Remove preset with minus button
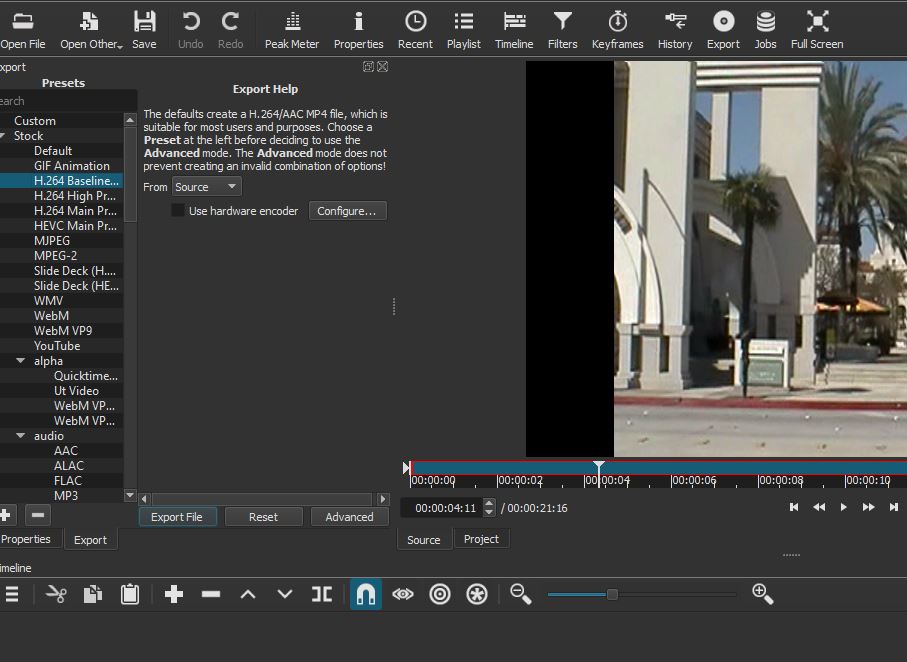 pyautogui.click(x=38, y=515)
